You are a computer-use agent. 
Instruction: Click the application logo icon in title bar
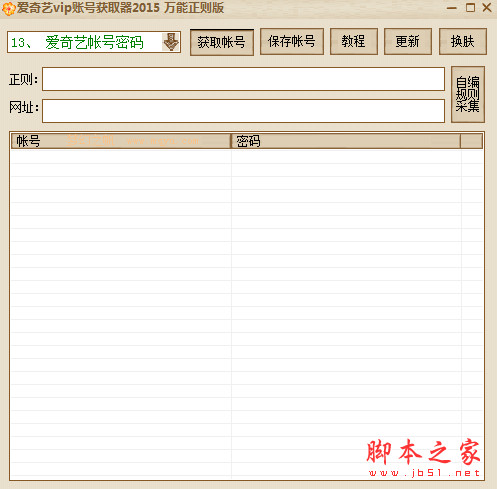pos(8,8)
